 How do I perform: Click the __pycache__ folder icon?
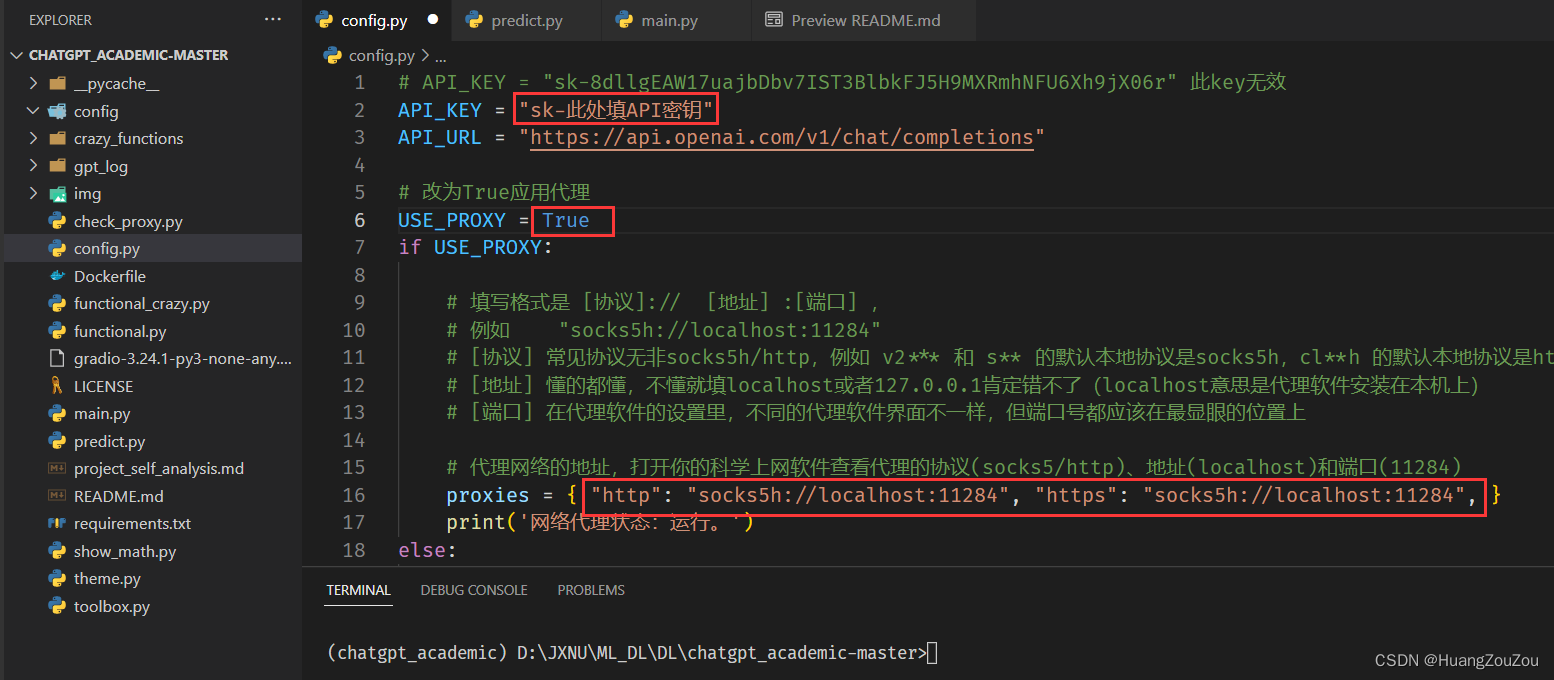pos(57,84)
